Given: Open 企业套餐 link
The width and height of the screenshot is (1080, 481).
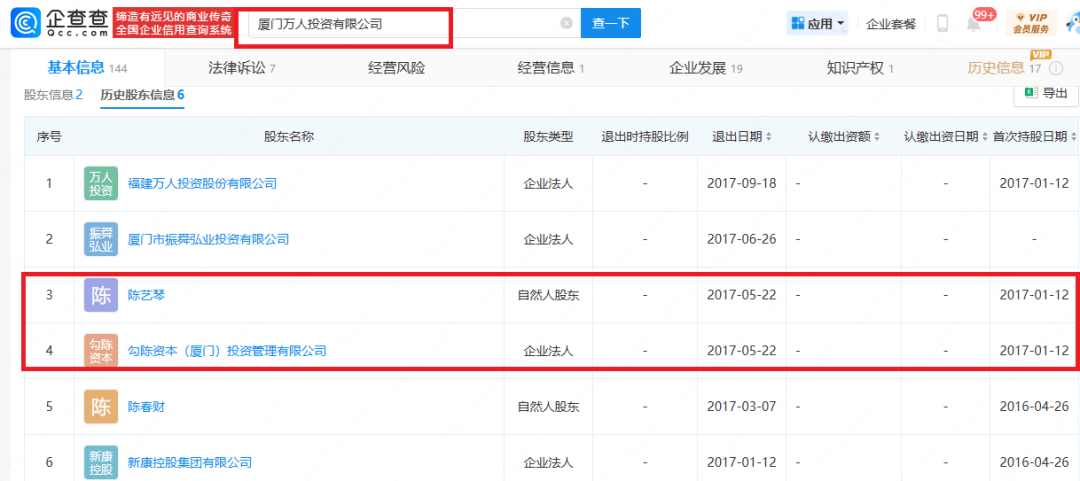Looking at the screenshot, I should click(x=891, y=23).
